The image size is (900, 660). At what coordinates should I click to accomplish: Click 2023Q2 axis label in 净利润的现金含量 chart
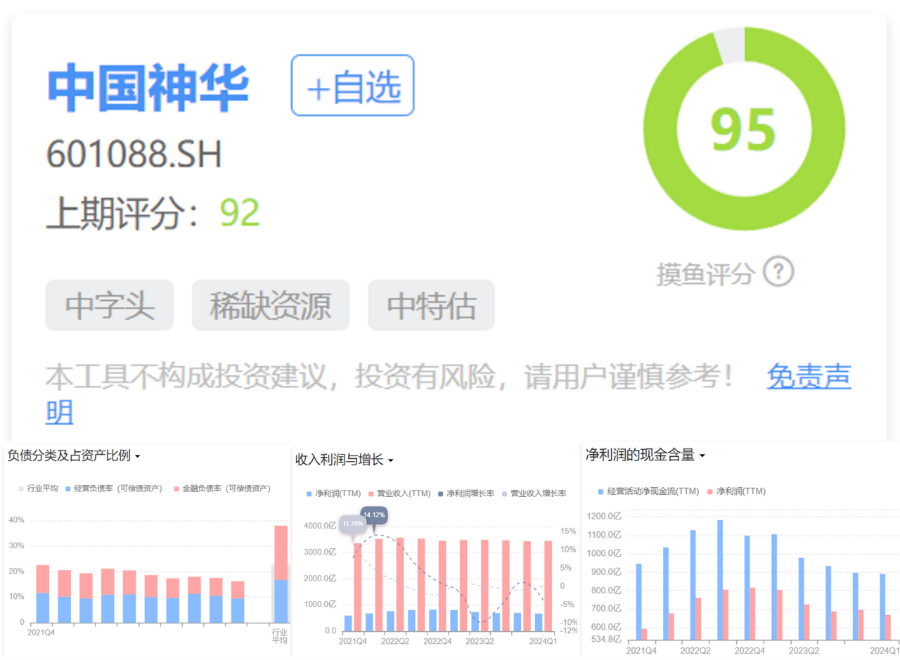(804, 651)
